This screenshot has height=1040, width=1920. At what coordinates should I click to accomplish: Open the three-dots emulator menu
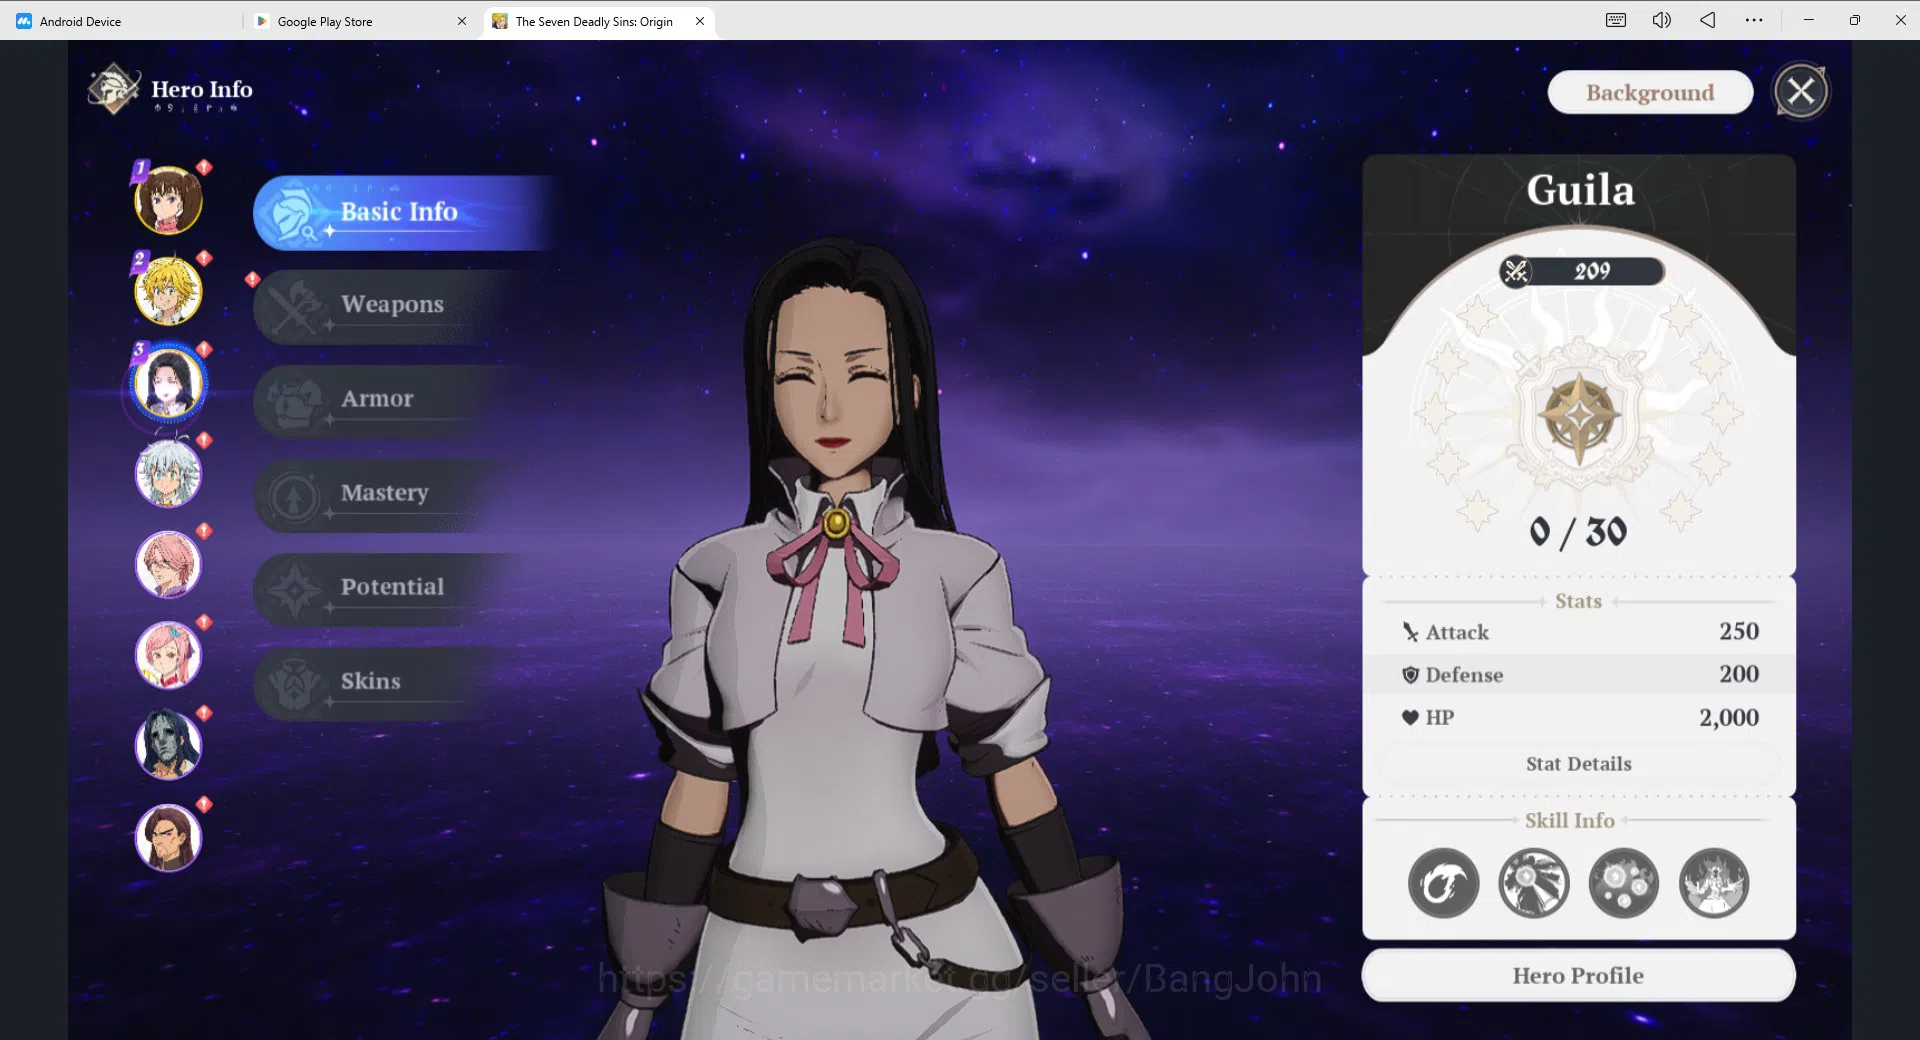tap(1754, 20)
